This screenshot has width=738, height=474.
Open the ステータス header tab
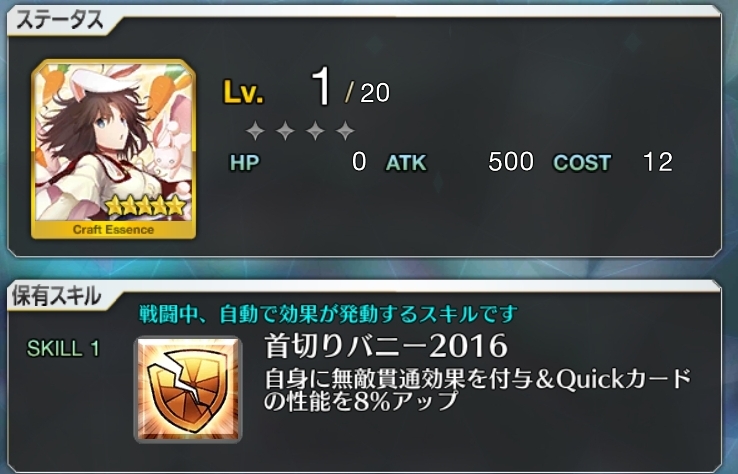60,21
